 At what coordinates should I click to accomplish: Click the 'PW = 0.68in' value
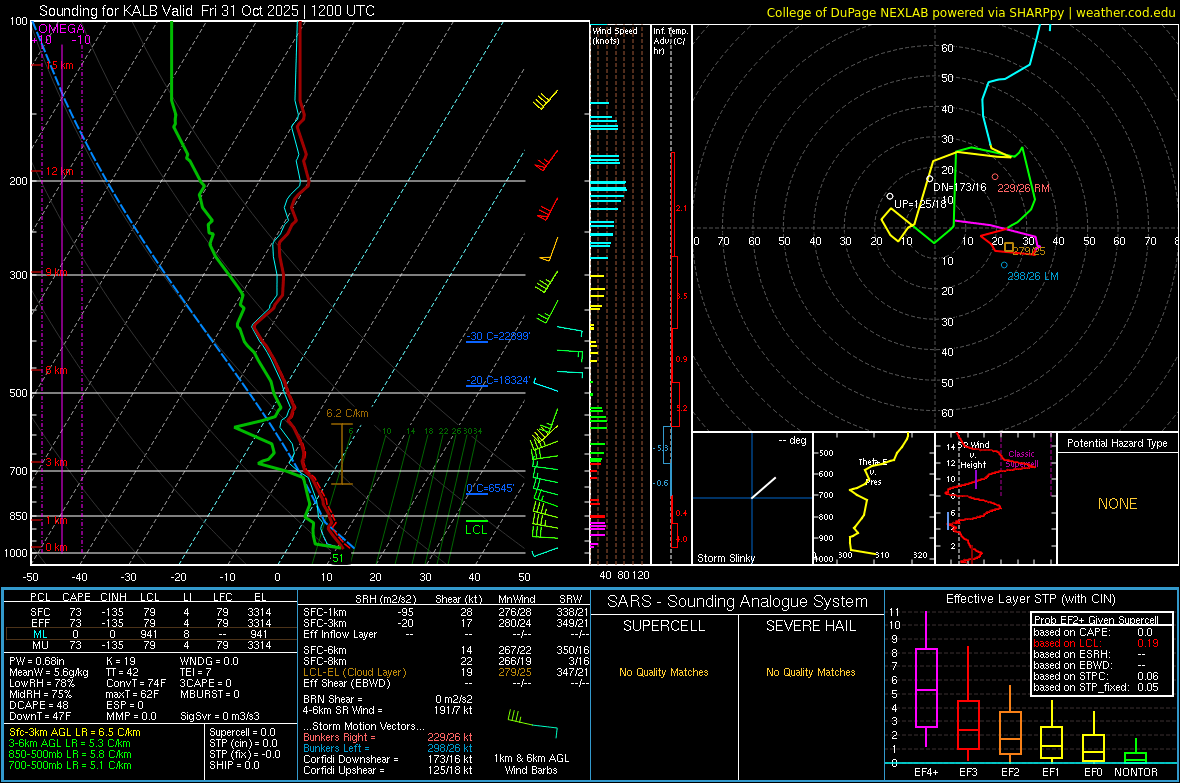37,661
